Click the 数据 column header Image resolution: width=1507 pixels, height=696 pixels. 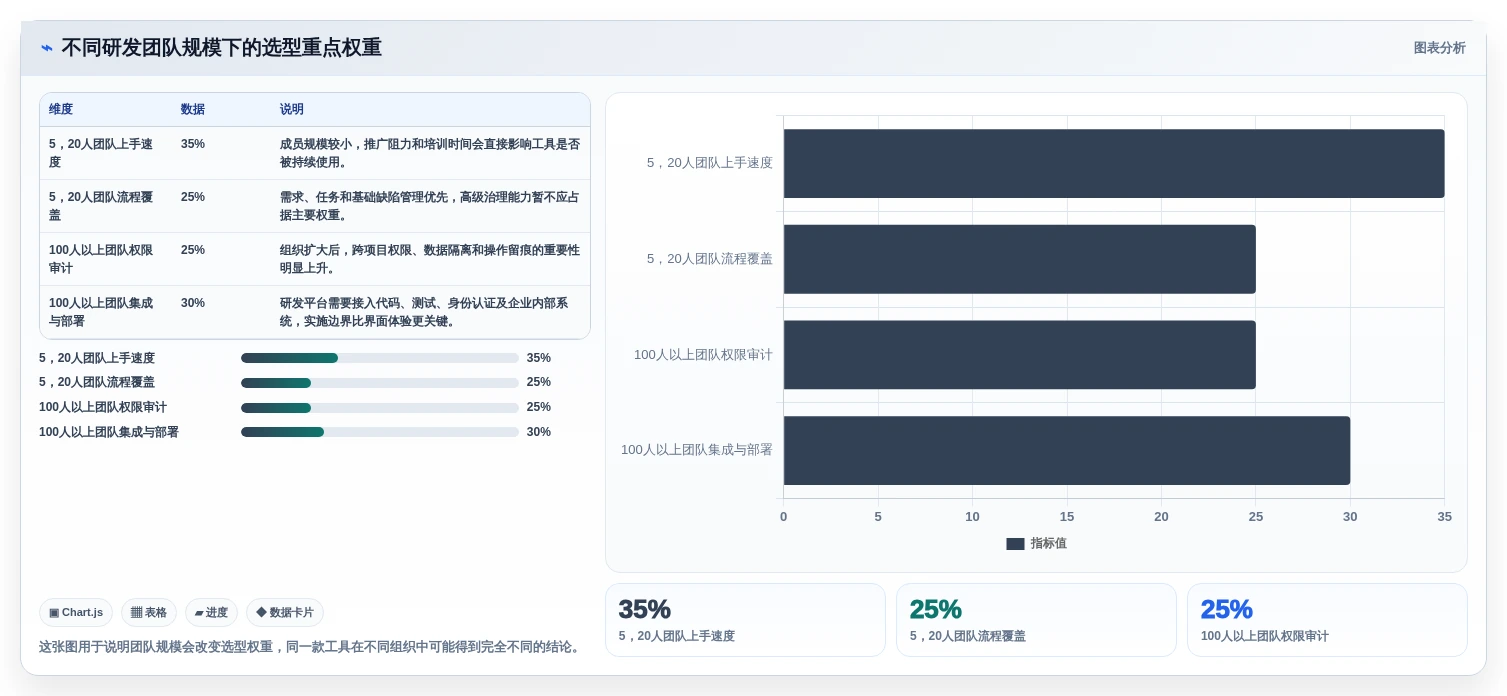point(193,109)
